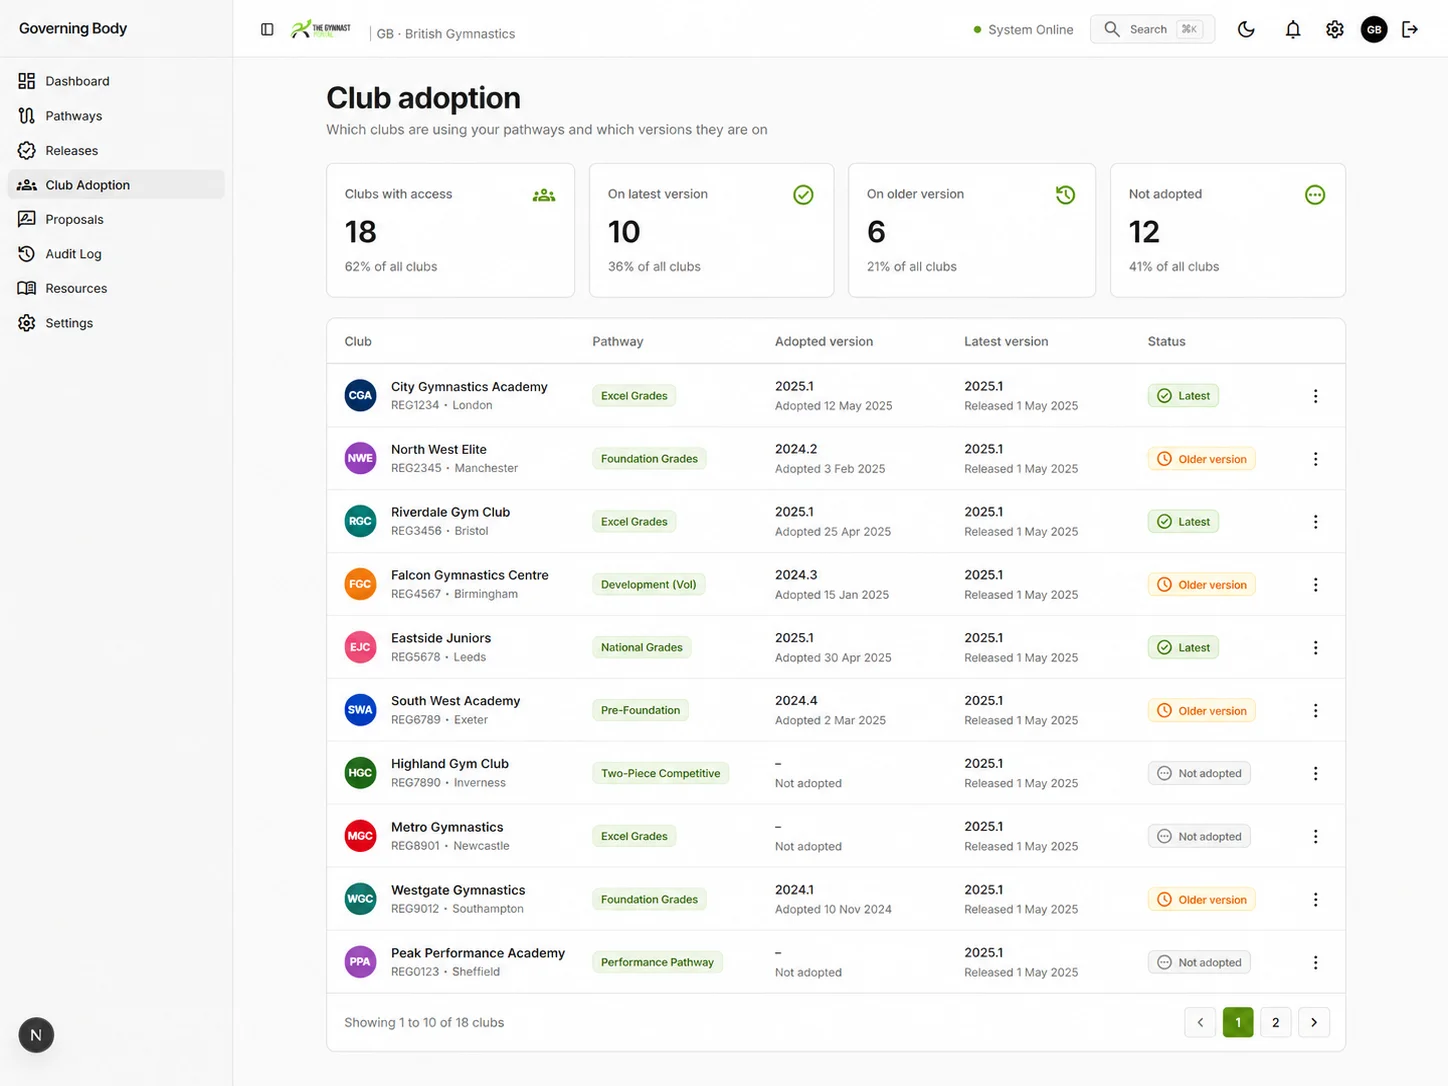Click The Gymnast logo

point(321,30)
